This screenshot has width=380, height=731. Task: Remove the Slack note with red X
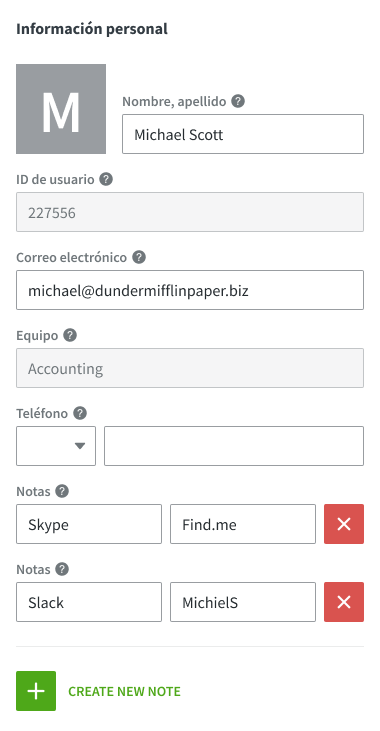point(344,602)
